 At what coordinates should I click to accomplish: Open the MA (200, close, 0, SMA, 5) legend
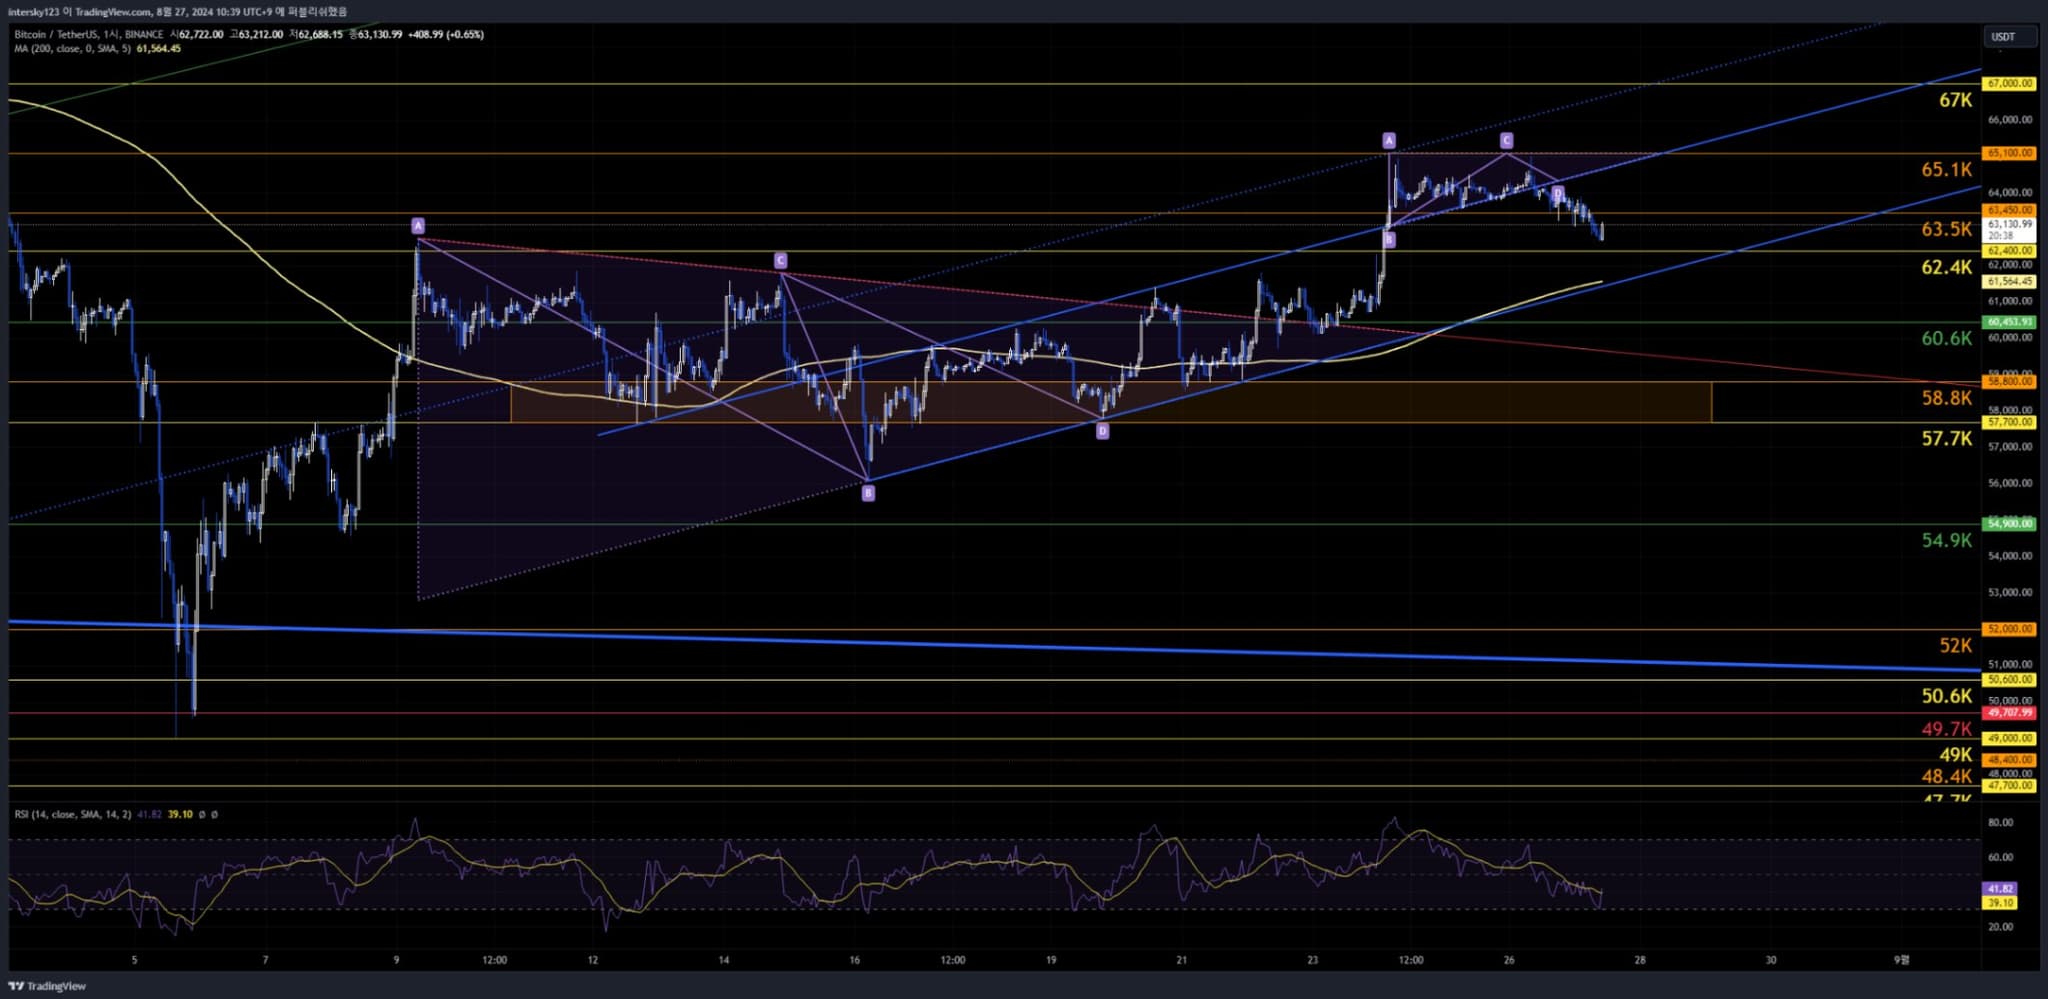click(x=72, y=49)
